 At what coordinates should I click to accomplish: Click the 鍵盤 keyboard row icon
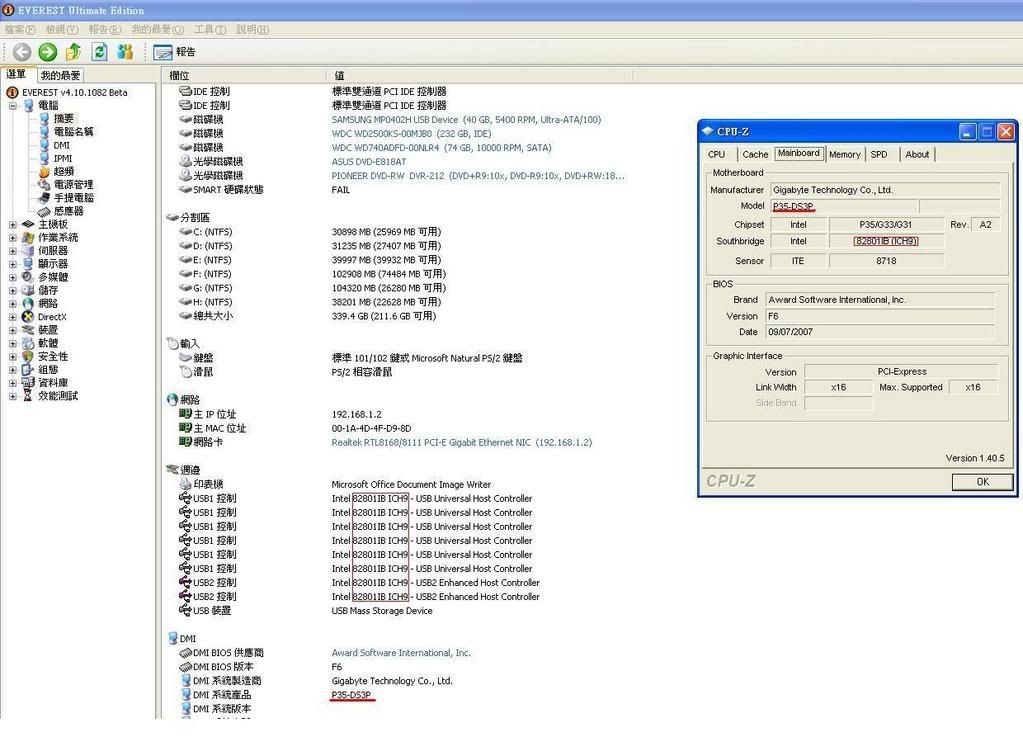click(185, 358)
